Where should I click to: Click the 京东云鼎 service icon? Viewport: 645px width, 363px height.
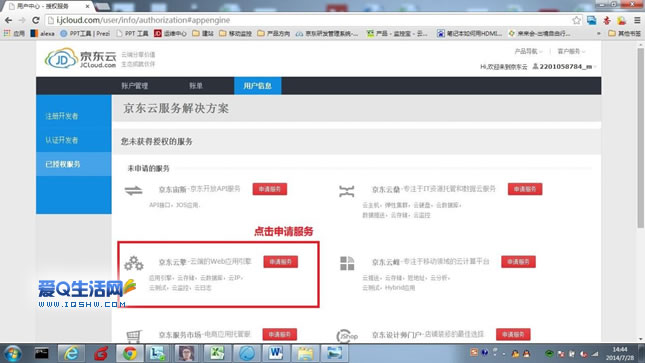click(346, 191)
